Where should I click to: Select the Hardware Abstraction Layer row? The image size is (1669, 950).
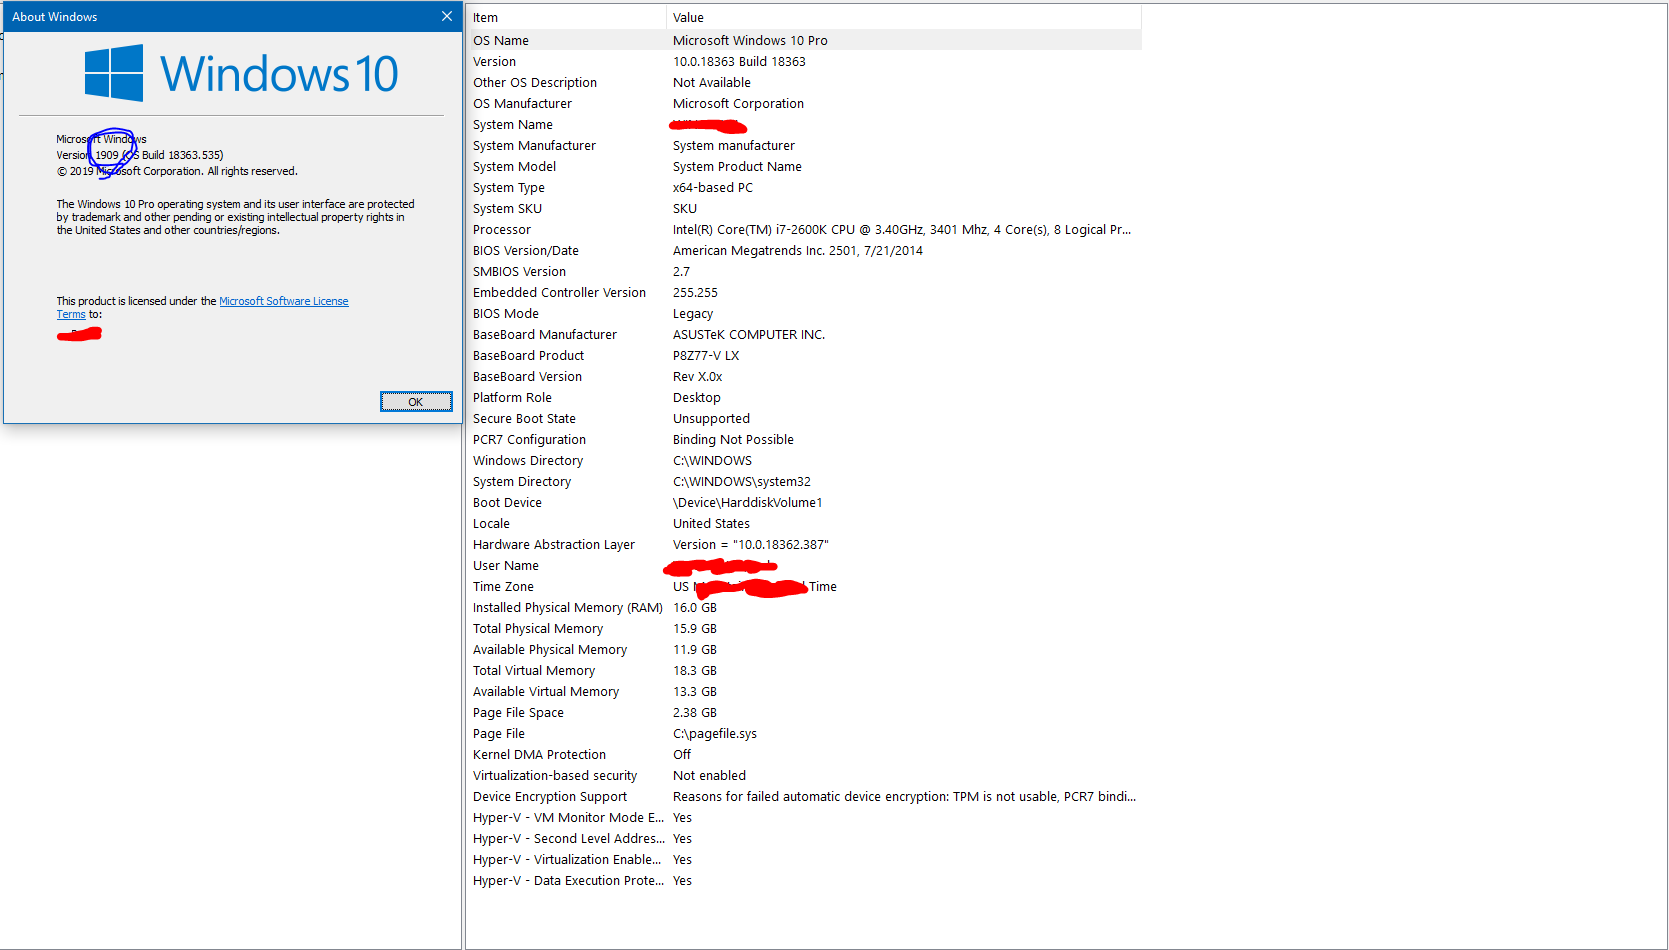pyautogui.click(x=804, y=544)
